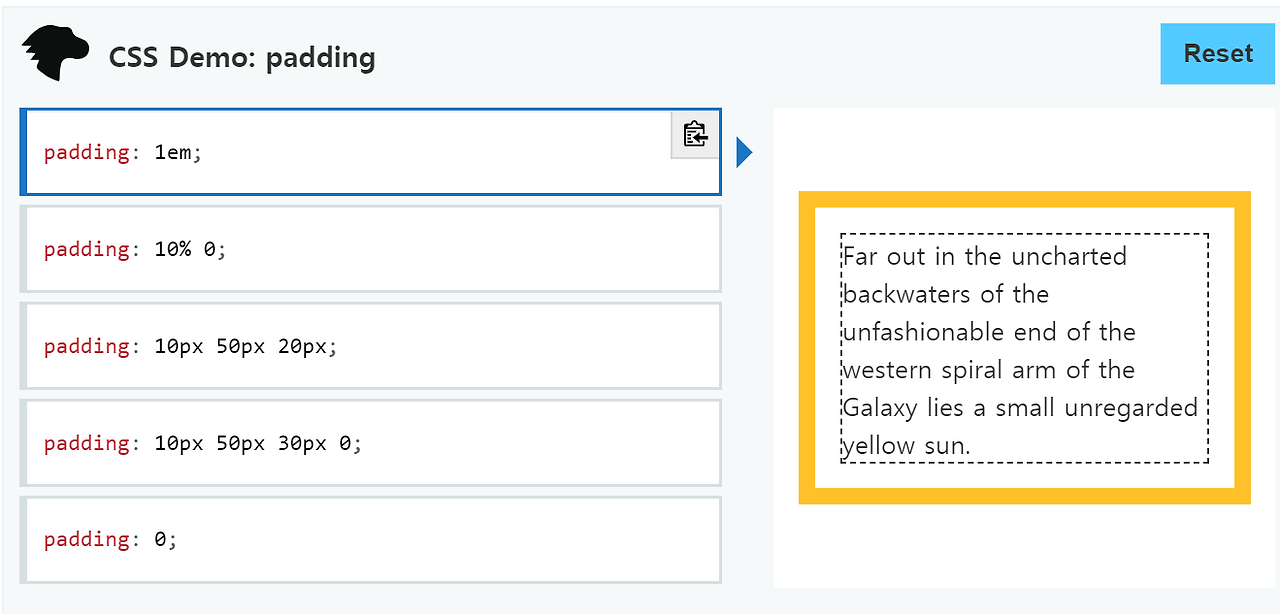Place cursor in the '1em;' value

[x=178, y=153]
